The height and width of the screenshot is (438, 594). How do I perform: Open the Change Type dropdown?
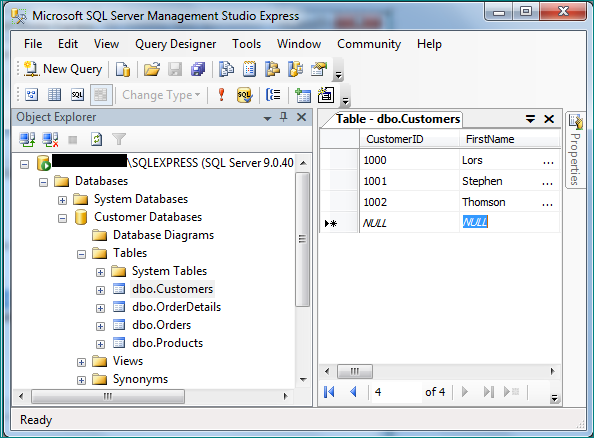pyautogui.click(x=161, y=95)
